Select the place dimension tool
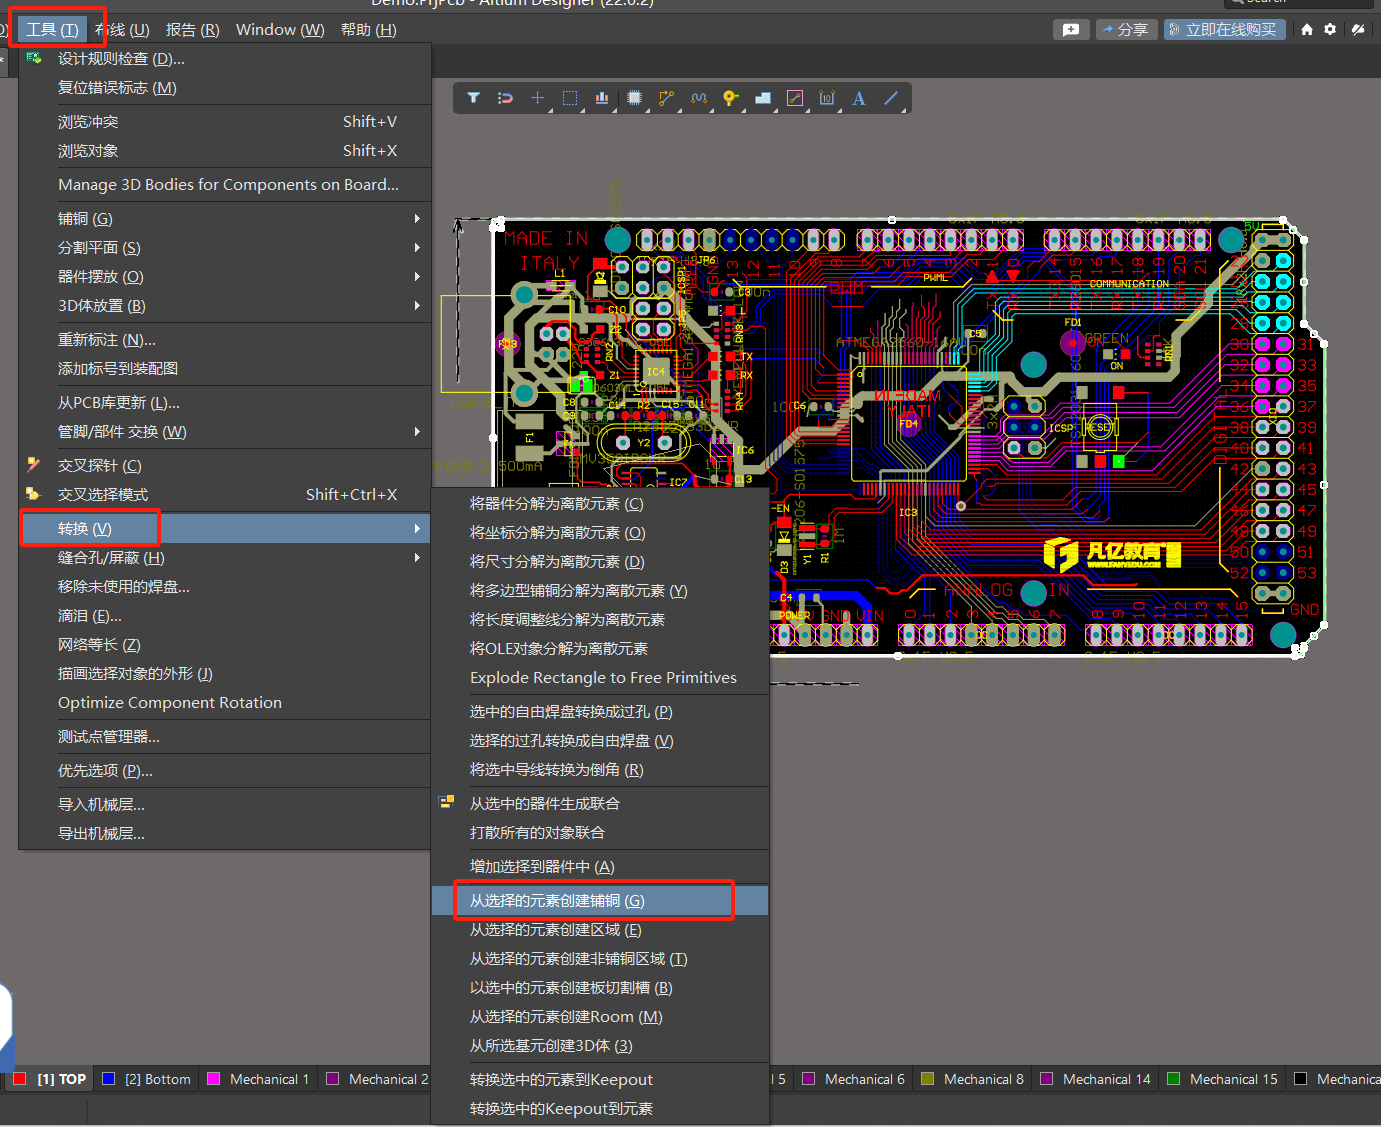 (827, 98)
